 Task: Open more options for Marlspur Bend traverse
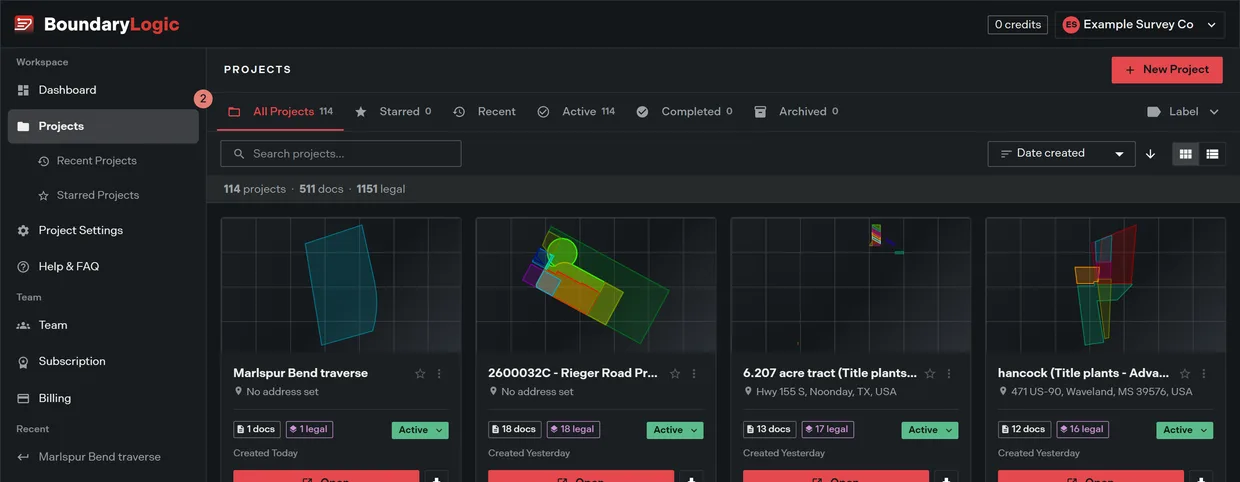click(439, 374)
